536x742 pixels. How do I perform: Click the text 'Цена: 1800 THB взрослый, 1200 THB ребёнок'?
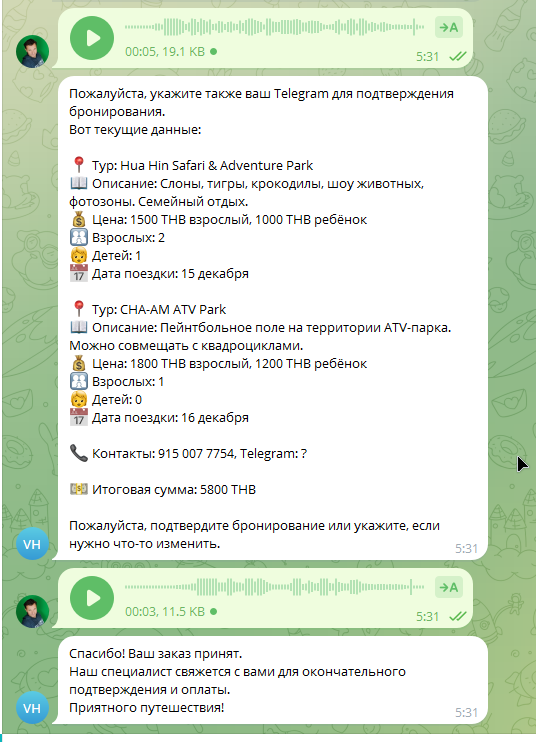click(x=229, y=363)
